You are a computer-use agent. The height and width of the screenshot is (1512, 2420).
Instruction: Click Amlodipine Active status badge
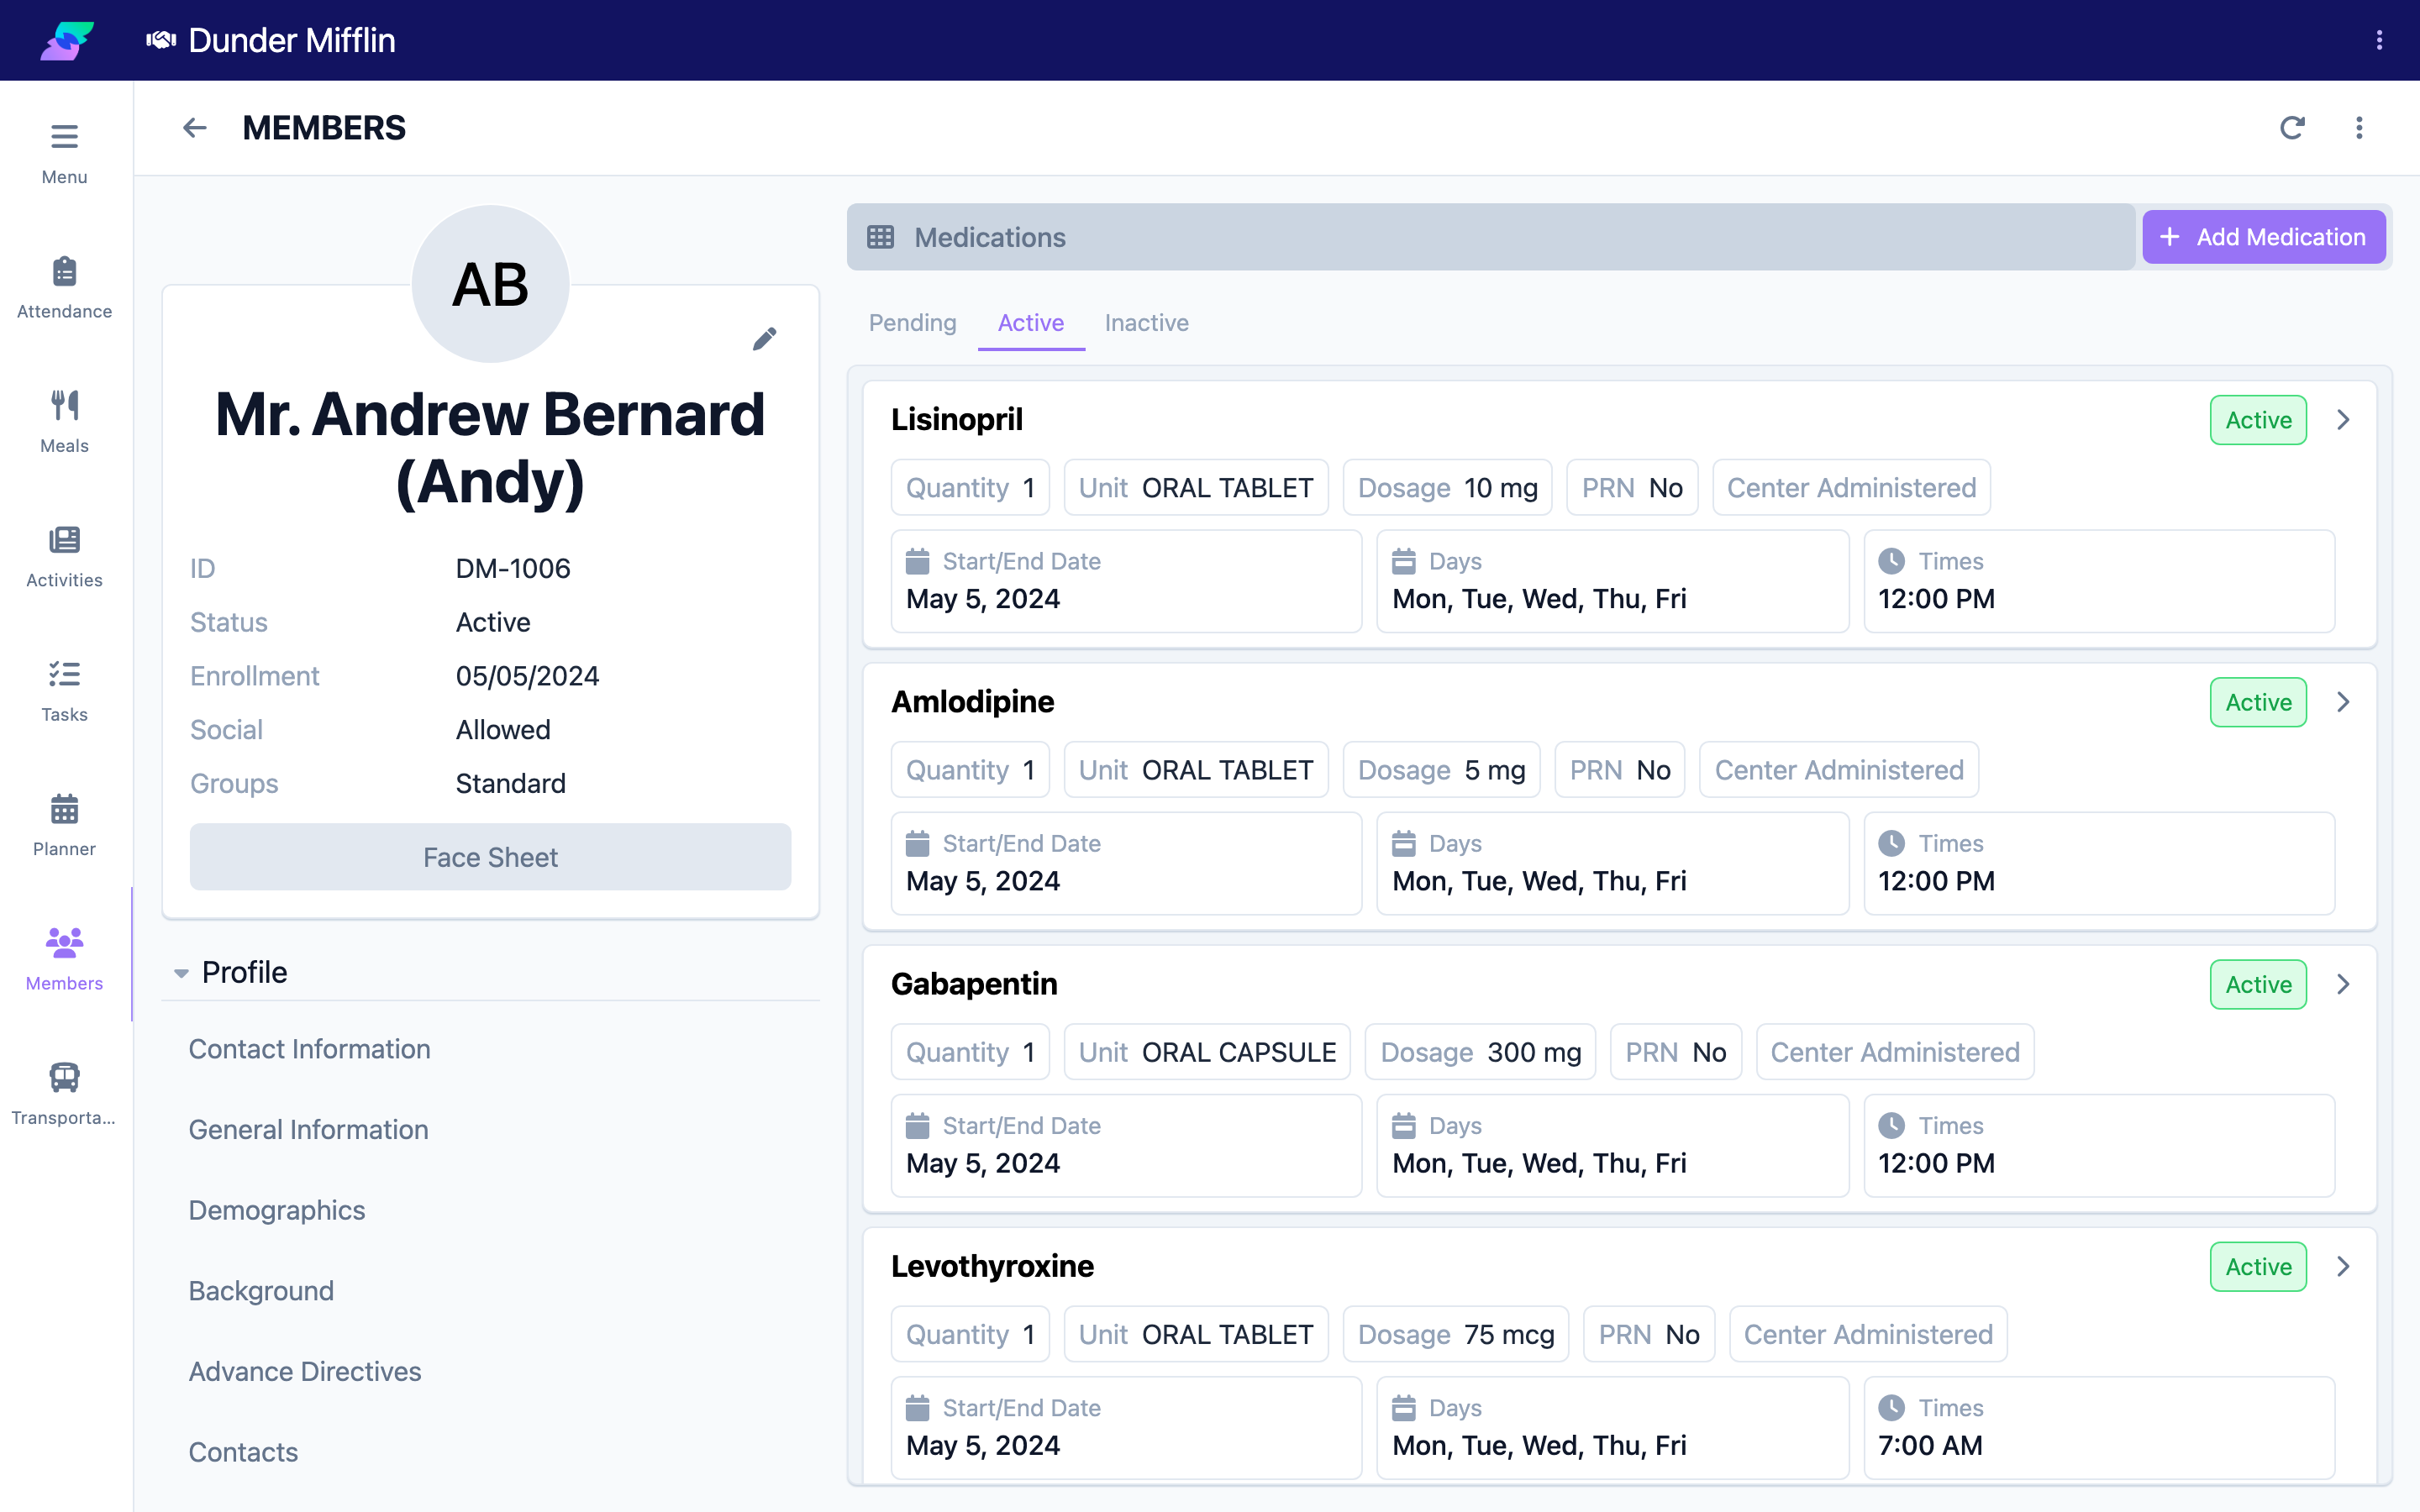[2258, 702]
